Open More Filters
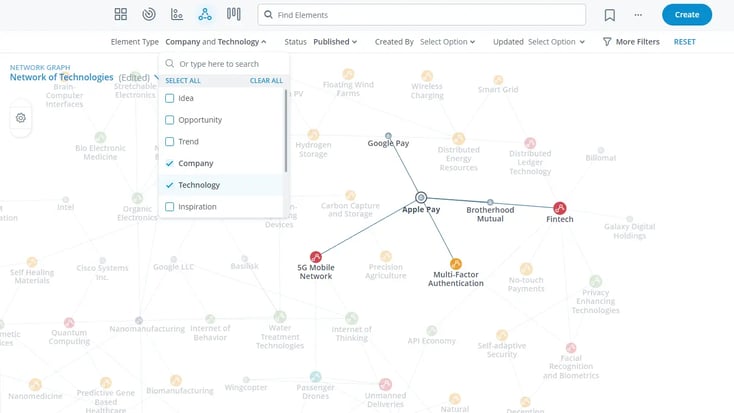This screenshot has width=734, height=413. 637,42
